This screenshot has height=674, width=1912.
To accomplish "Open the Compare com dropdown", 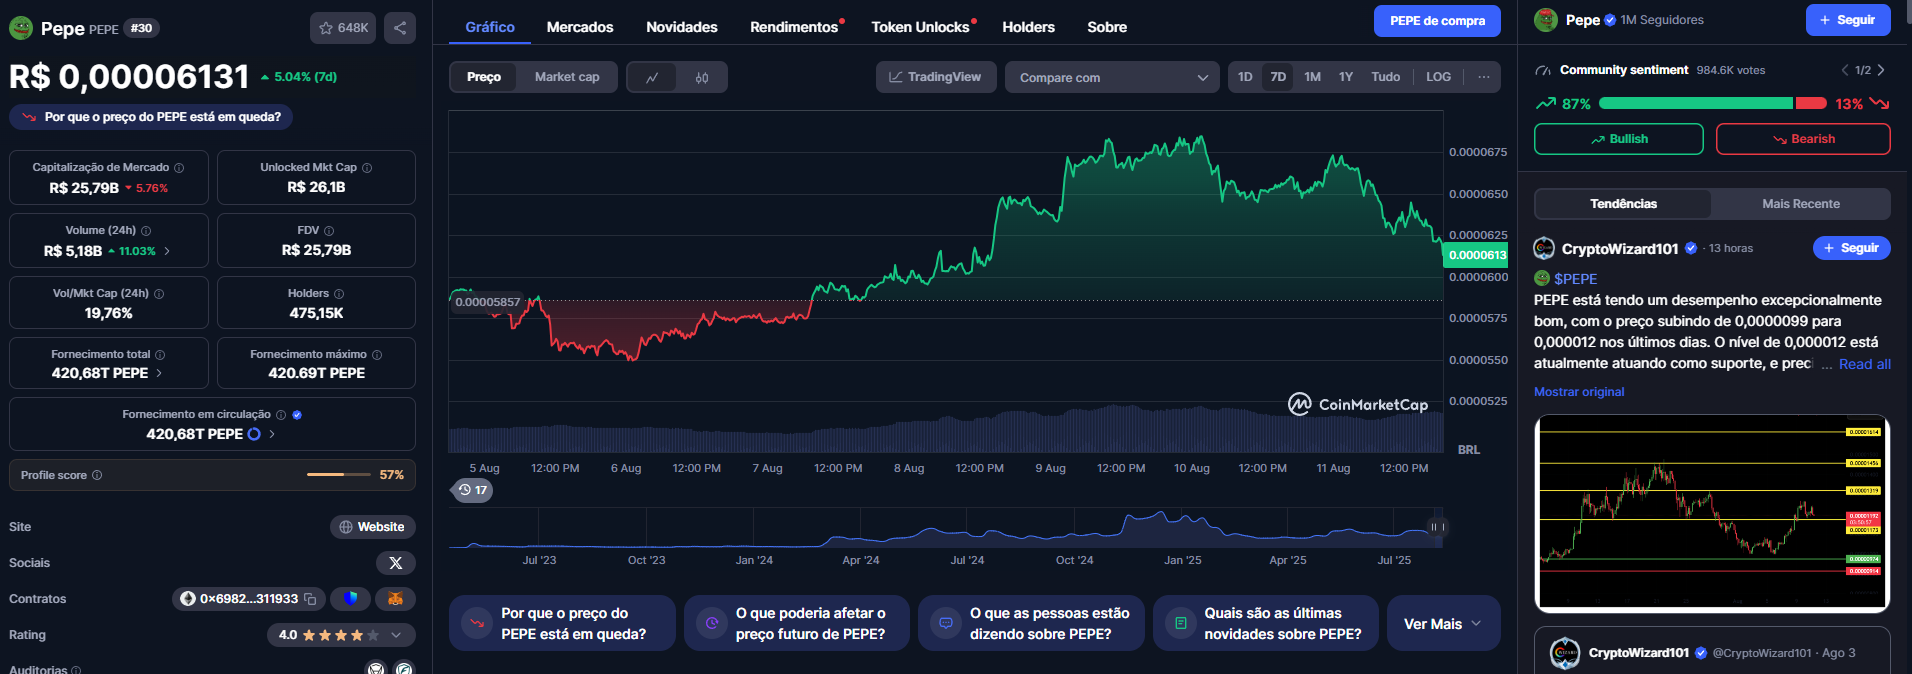I will 1112,77.
